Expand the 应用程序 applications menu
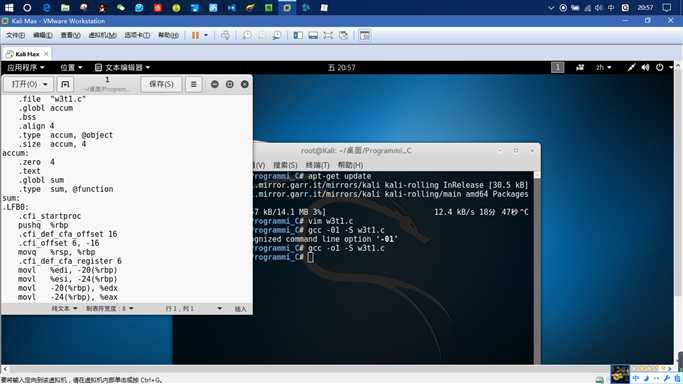683x384 pixels. pos(26,67)
